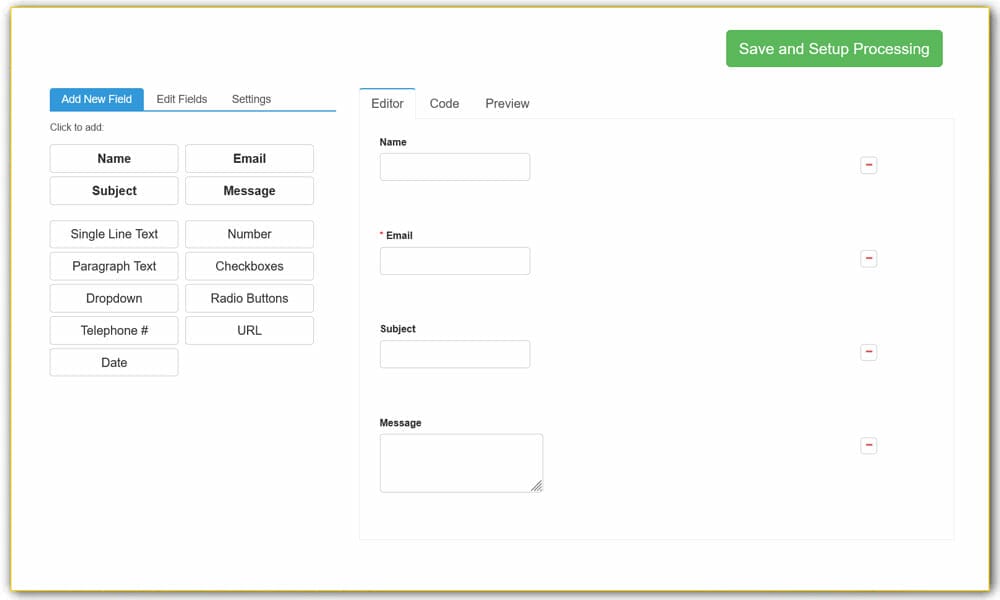Viewport: 1000px width, 600px height.
Task: Add a Dropdown field to the form
Action: (x=113, y=298)
